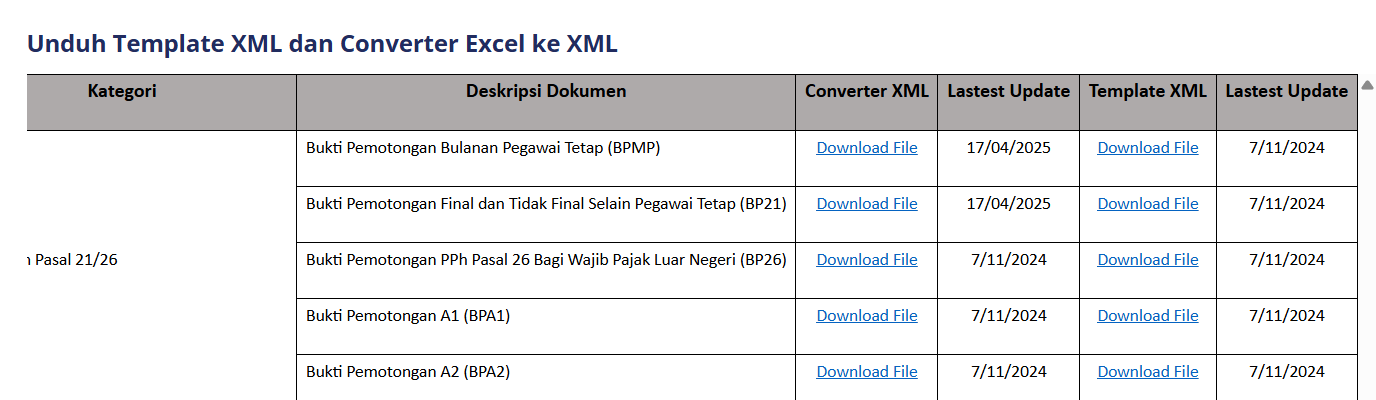
Task: Click the Unduh Template XML page heading
Action: (322, 44)
